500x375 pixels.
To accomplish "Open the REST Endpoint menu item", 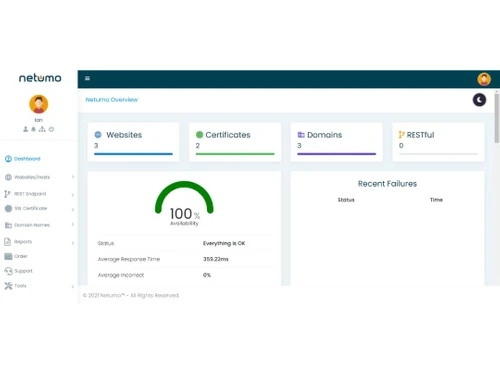I will pyautogui.click(x=30, y=194).
